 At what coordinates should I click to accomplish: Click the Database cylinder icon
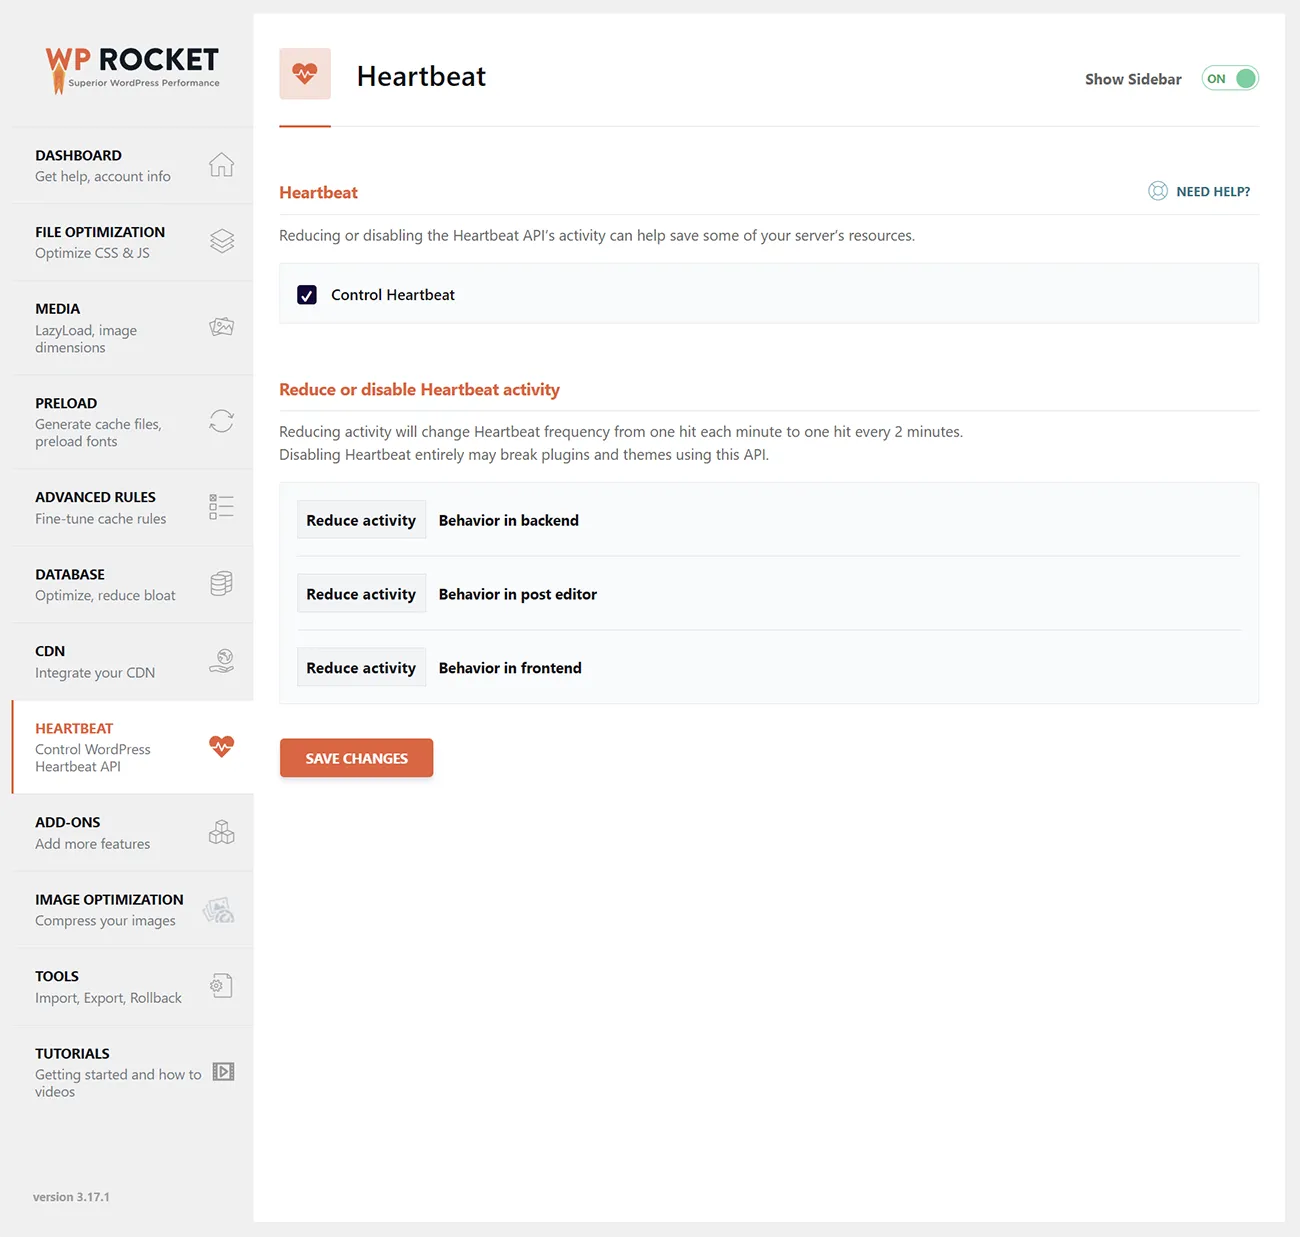coord(221,584)
